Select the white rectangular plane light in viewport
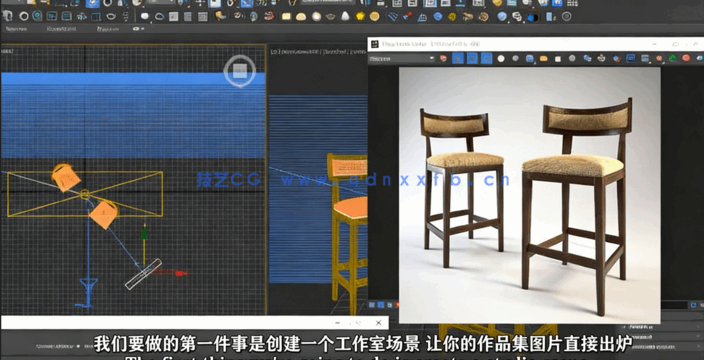The image size is (704, 360). 143,273
